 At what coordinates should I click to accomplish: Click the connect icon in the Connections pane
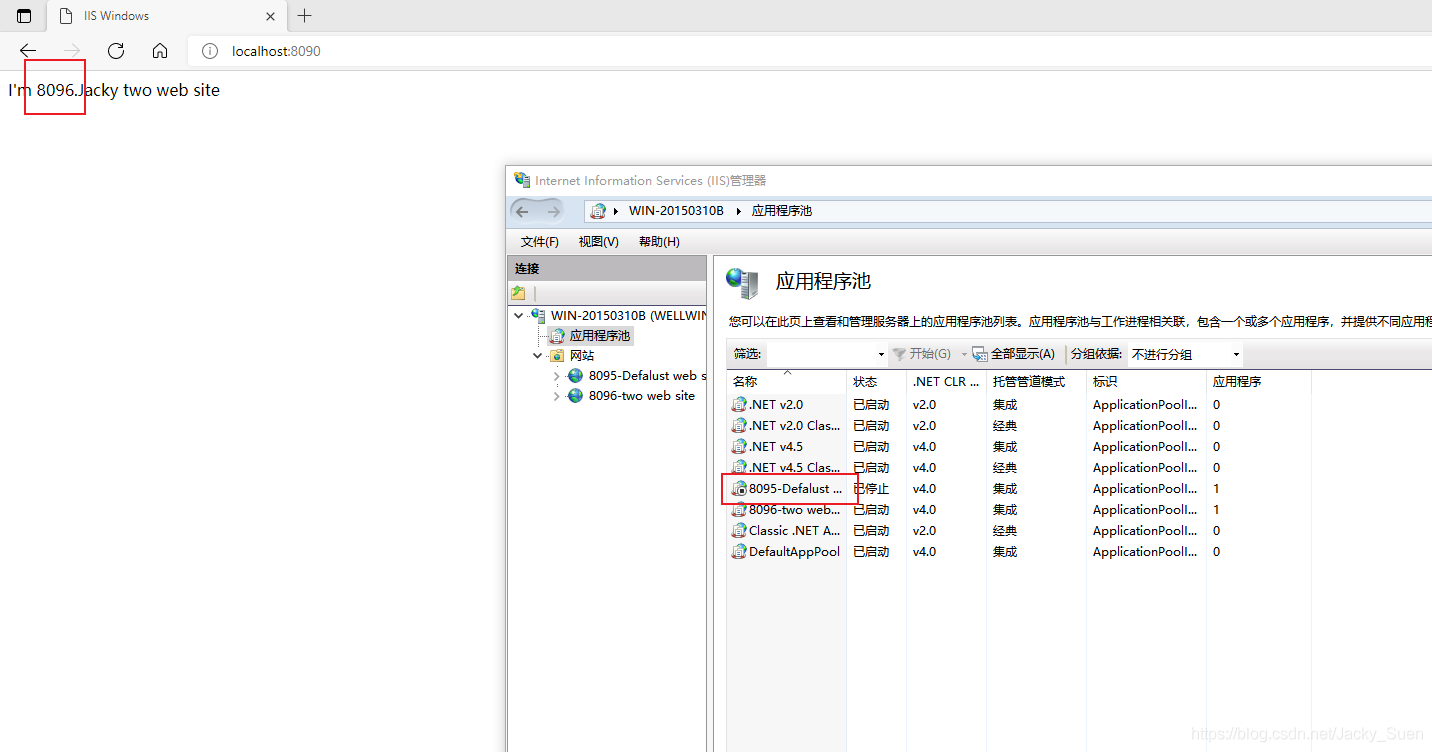point(518,293)
